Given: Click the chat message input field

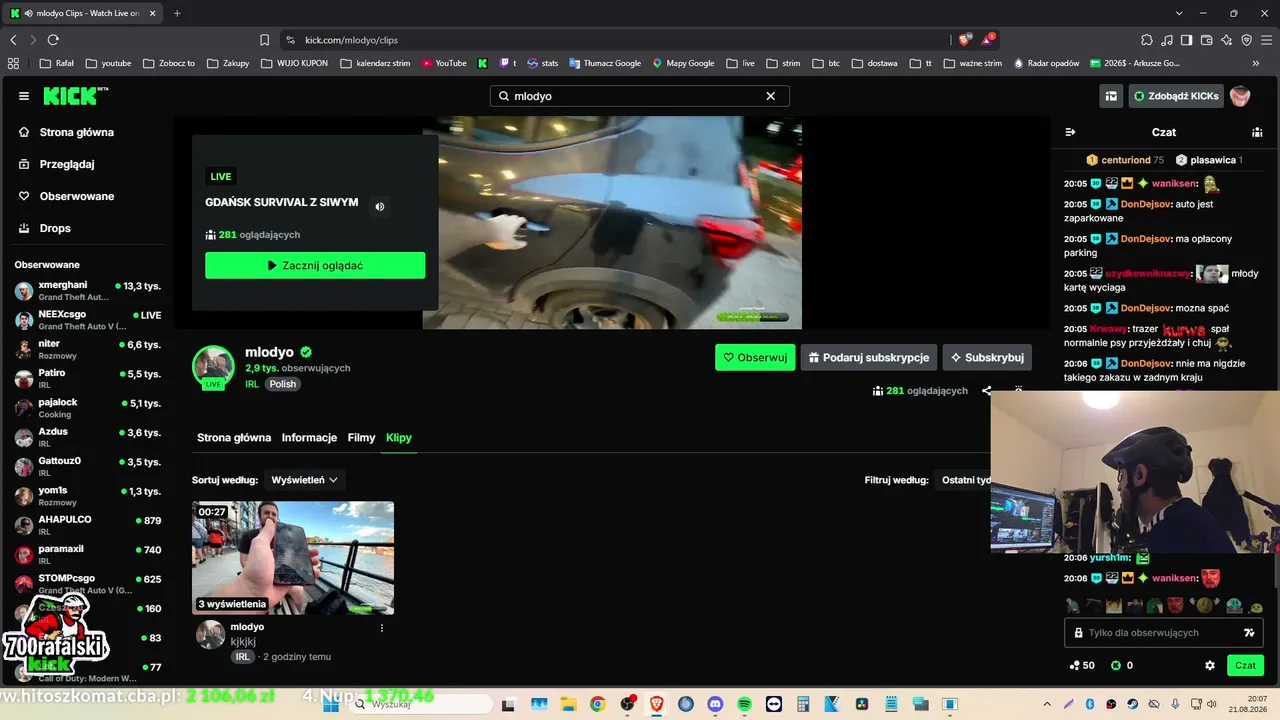Looking at the screenshot, I should (1163, 633).
